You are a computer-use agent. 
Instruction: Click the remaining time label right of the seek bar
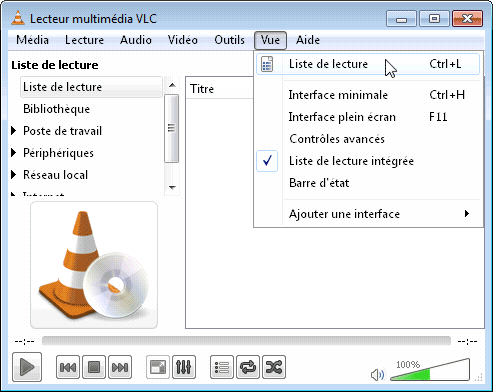467,341
